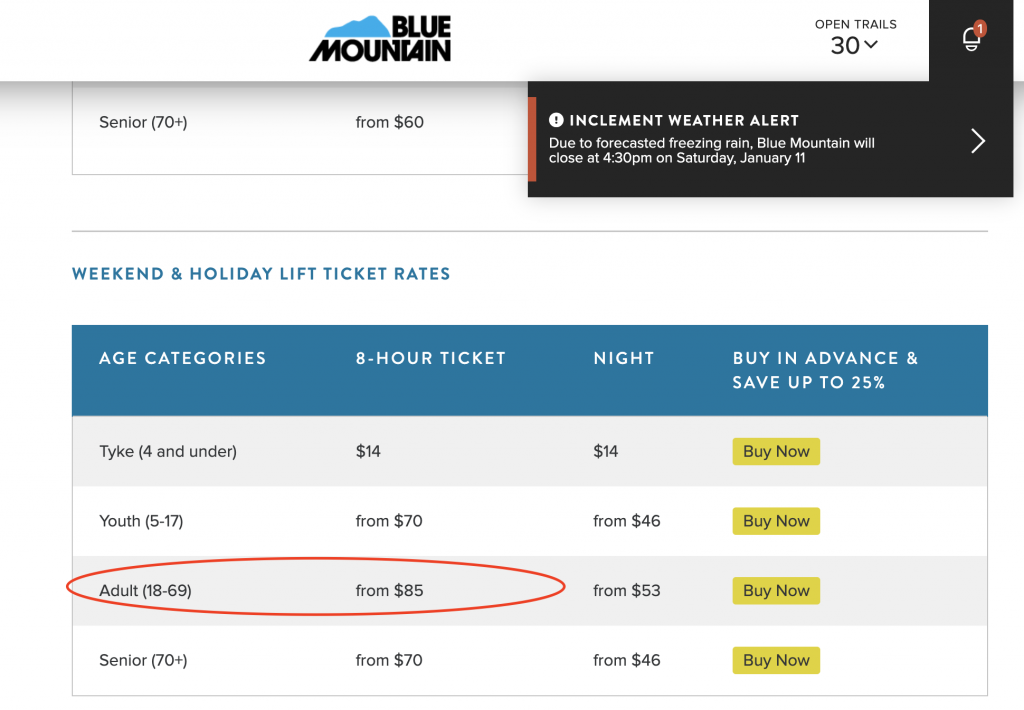Click Buy Now for Adult ticket
This screenshot has height=710, width=1024.
[x=776, y=590]
